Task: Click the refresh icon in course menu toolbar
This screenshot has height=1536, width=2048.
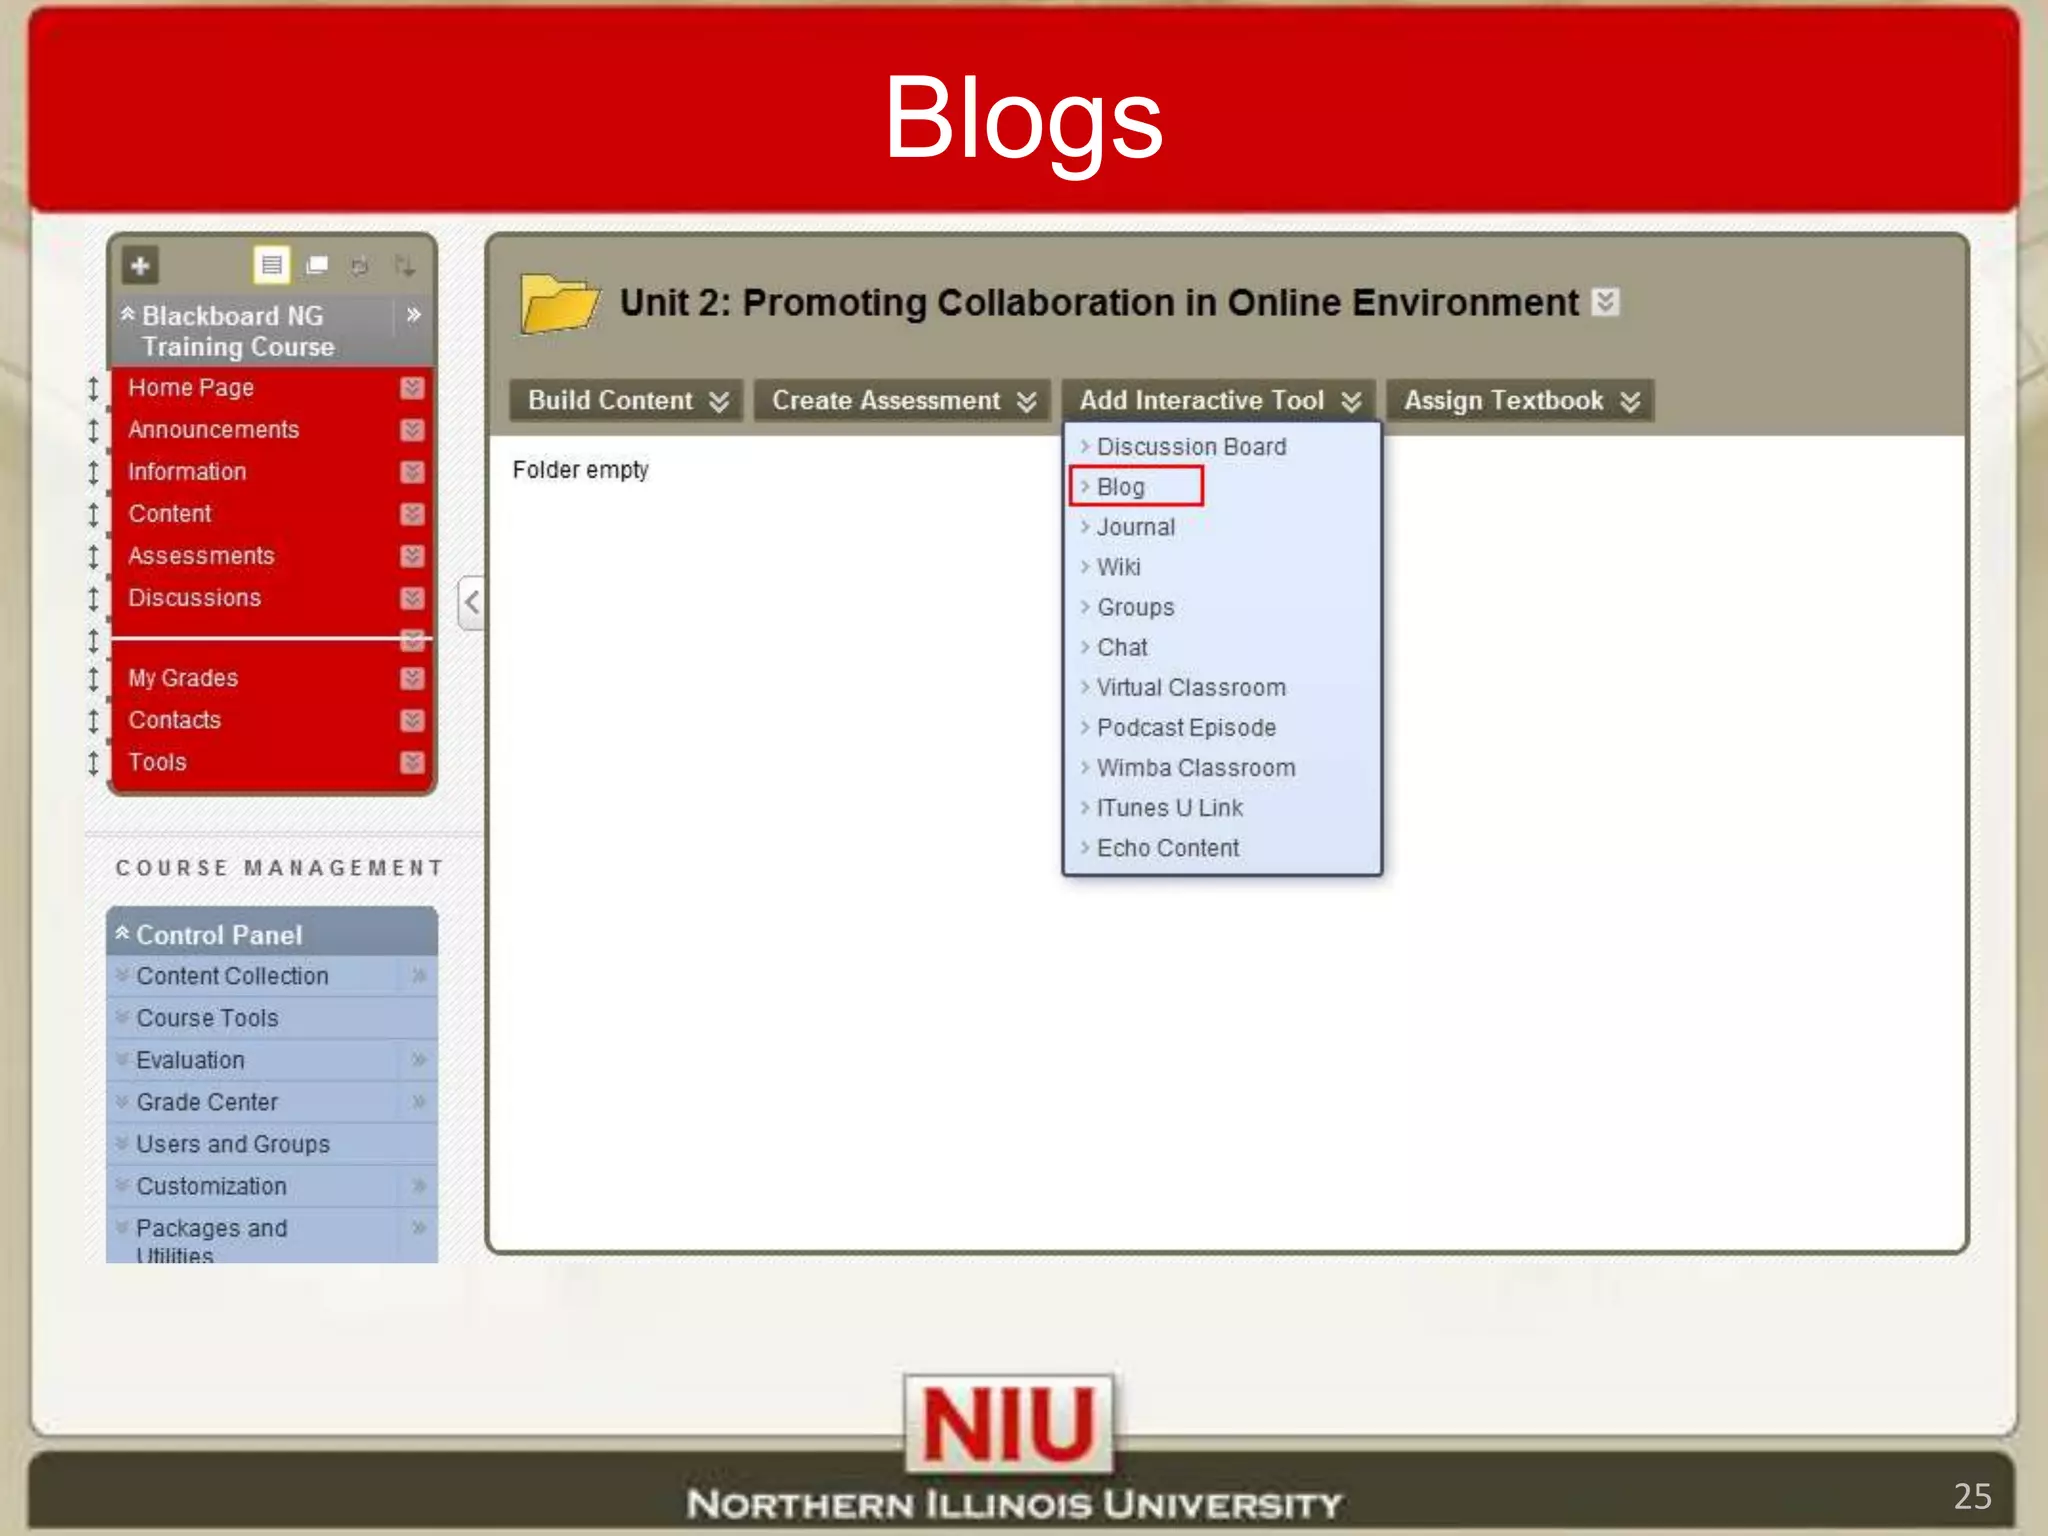Action: point(360,266)
